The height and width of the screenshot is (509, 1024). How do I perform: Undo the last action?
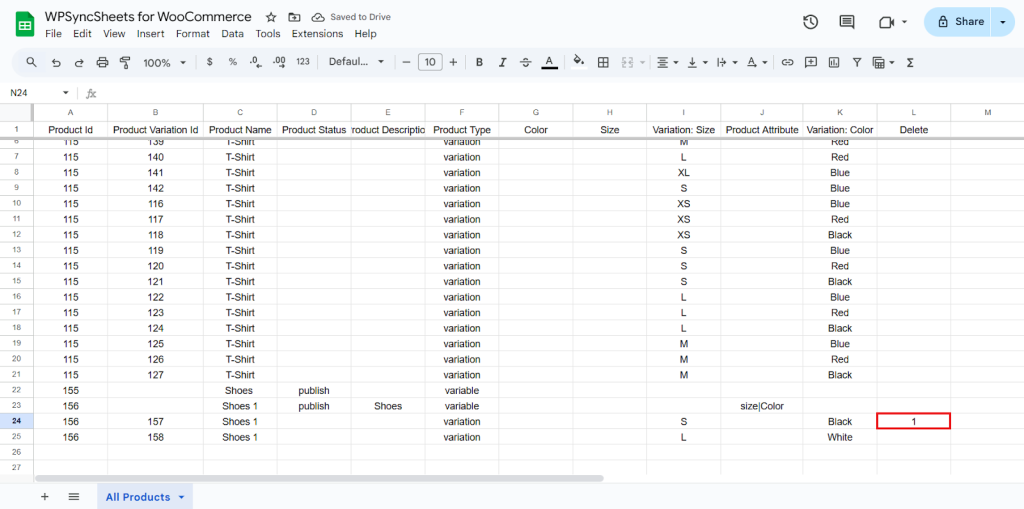(56, 63)
